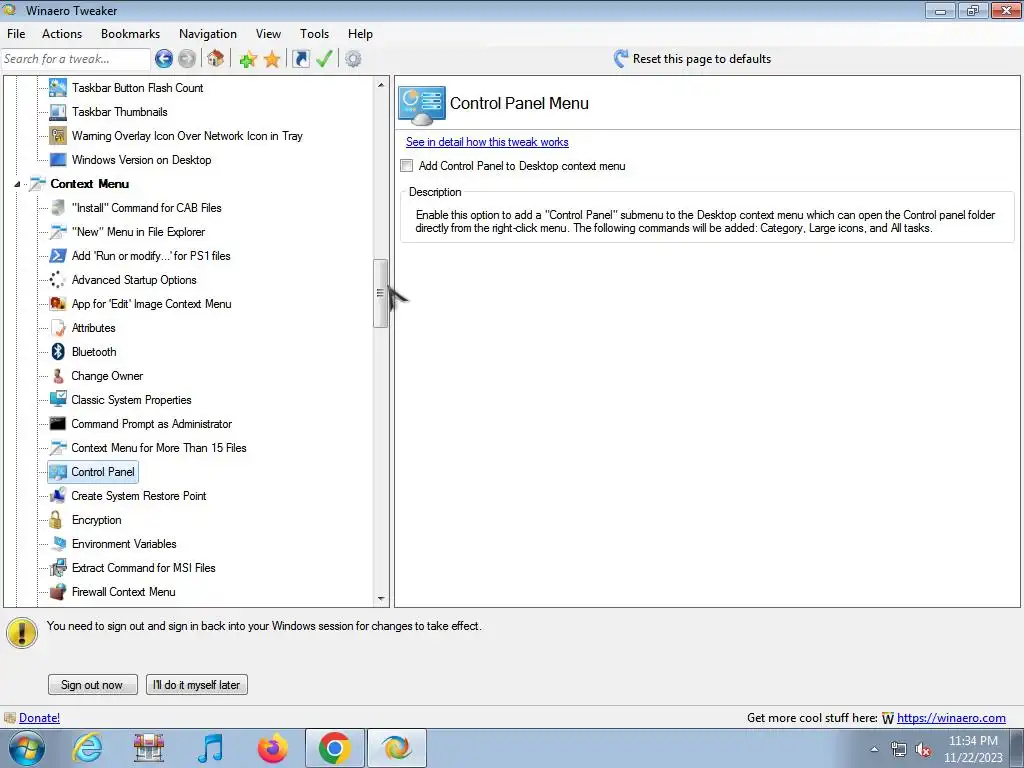Open the Bookmarks menu

[x=131, y=34]
